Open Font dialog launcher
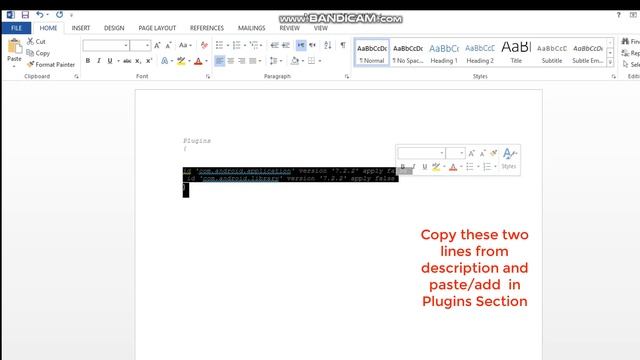This screenshot has height=360, width=640. tap(208, 76)
